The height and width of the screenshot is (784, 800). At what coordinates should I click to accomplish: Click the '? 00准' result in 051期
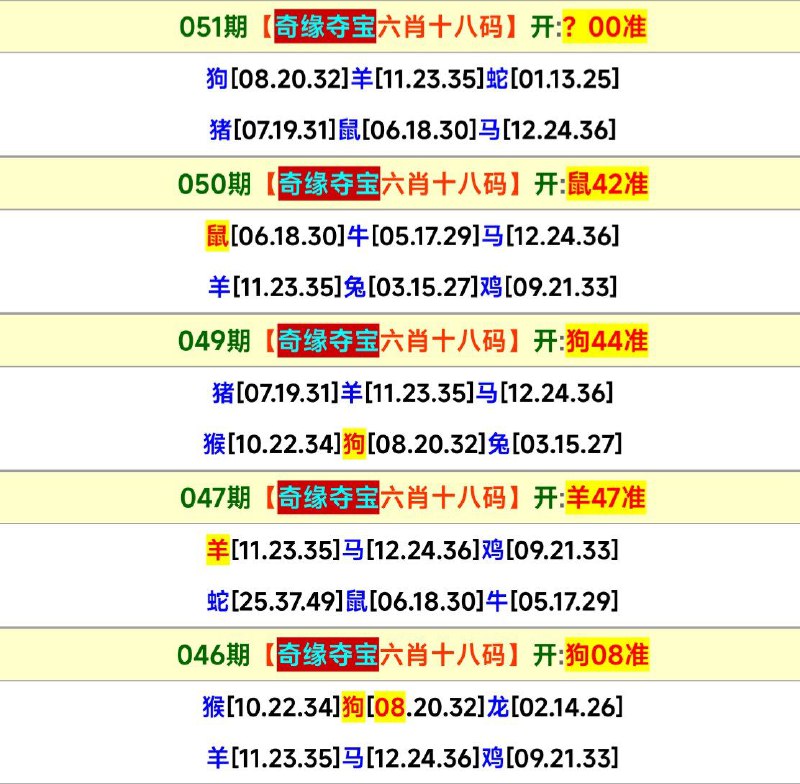tap(605, 27)
